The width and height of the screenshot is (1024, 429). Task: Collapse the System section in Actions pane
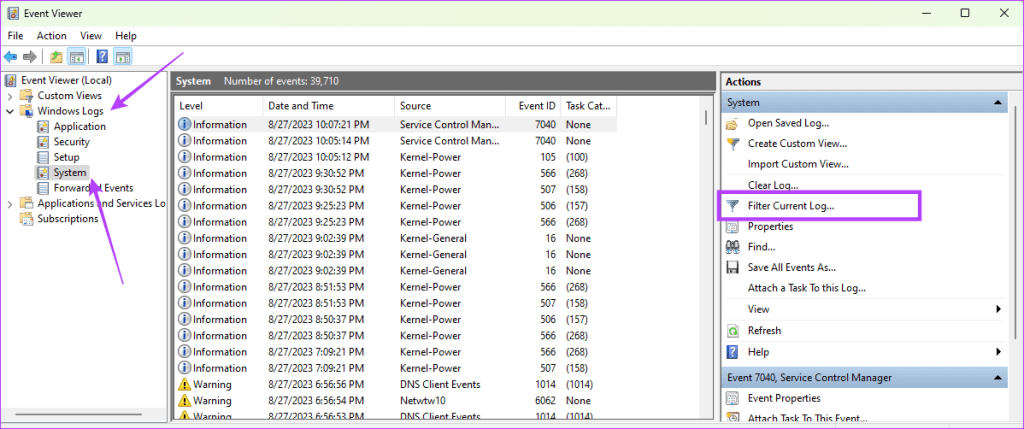coord(998,103)
